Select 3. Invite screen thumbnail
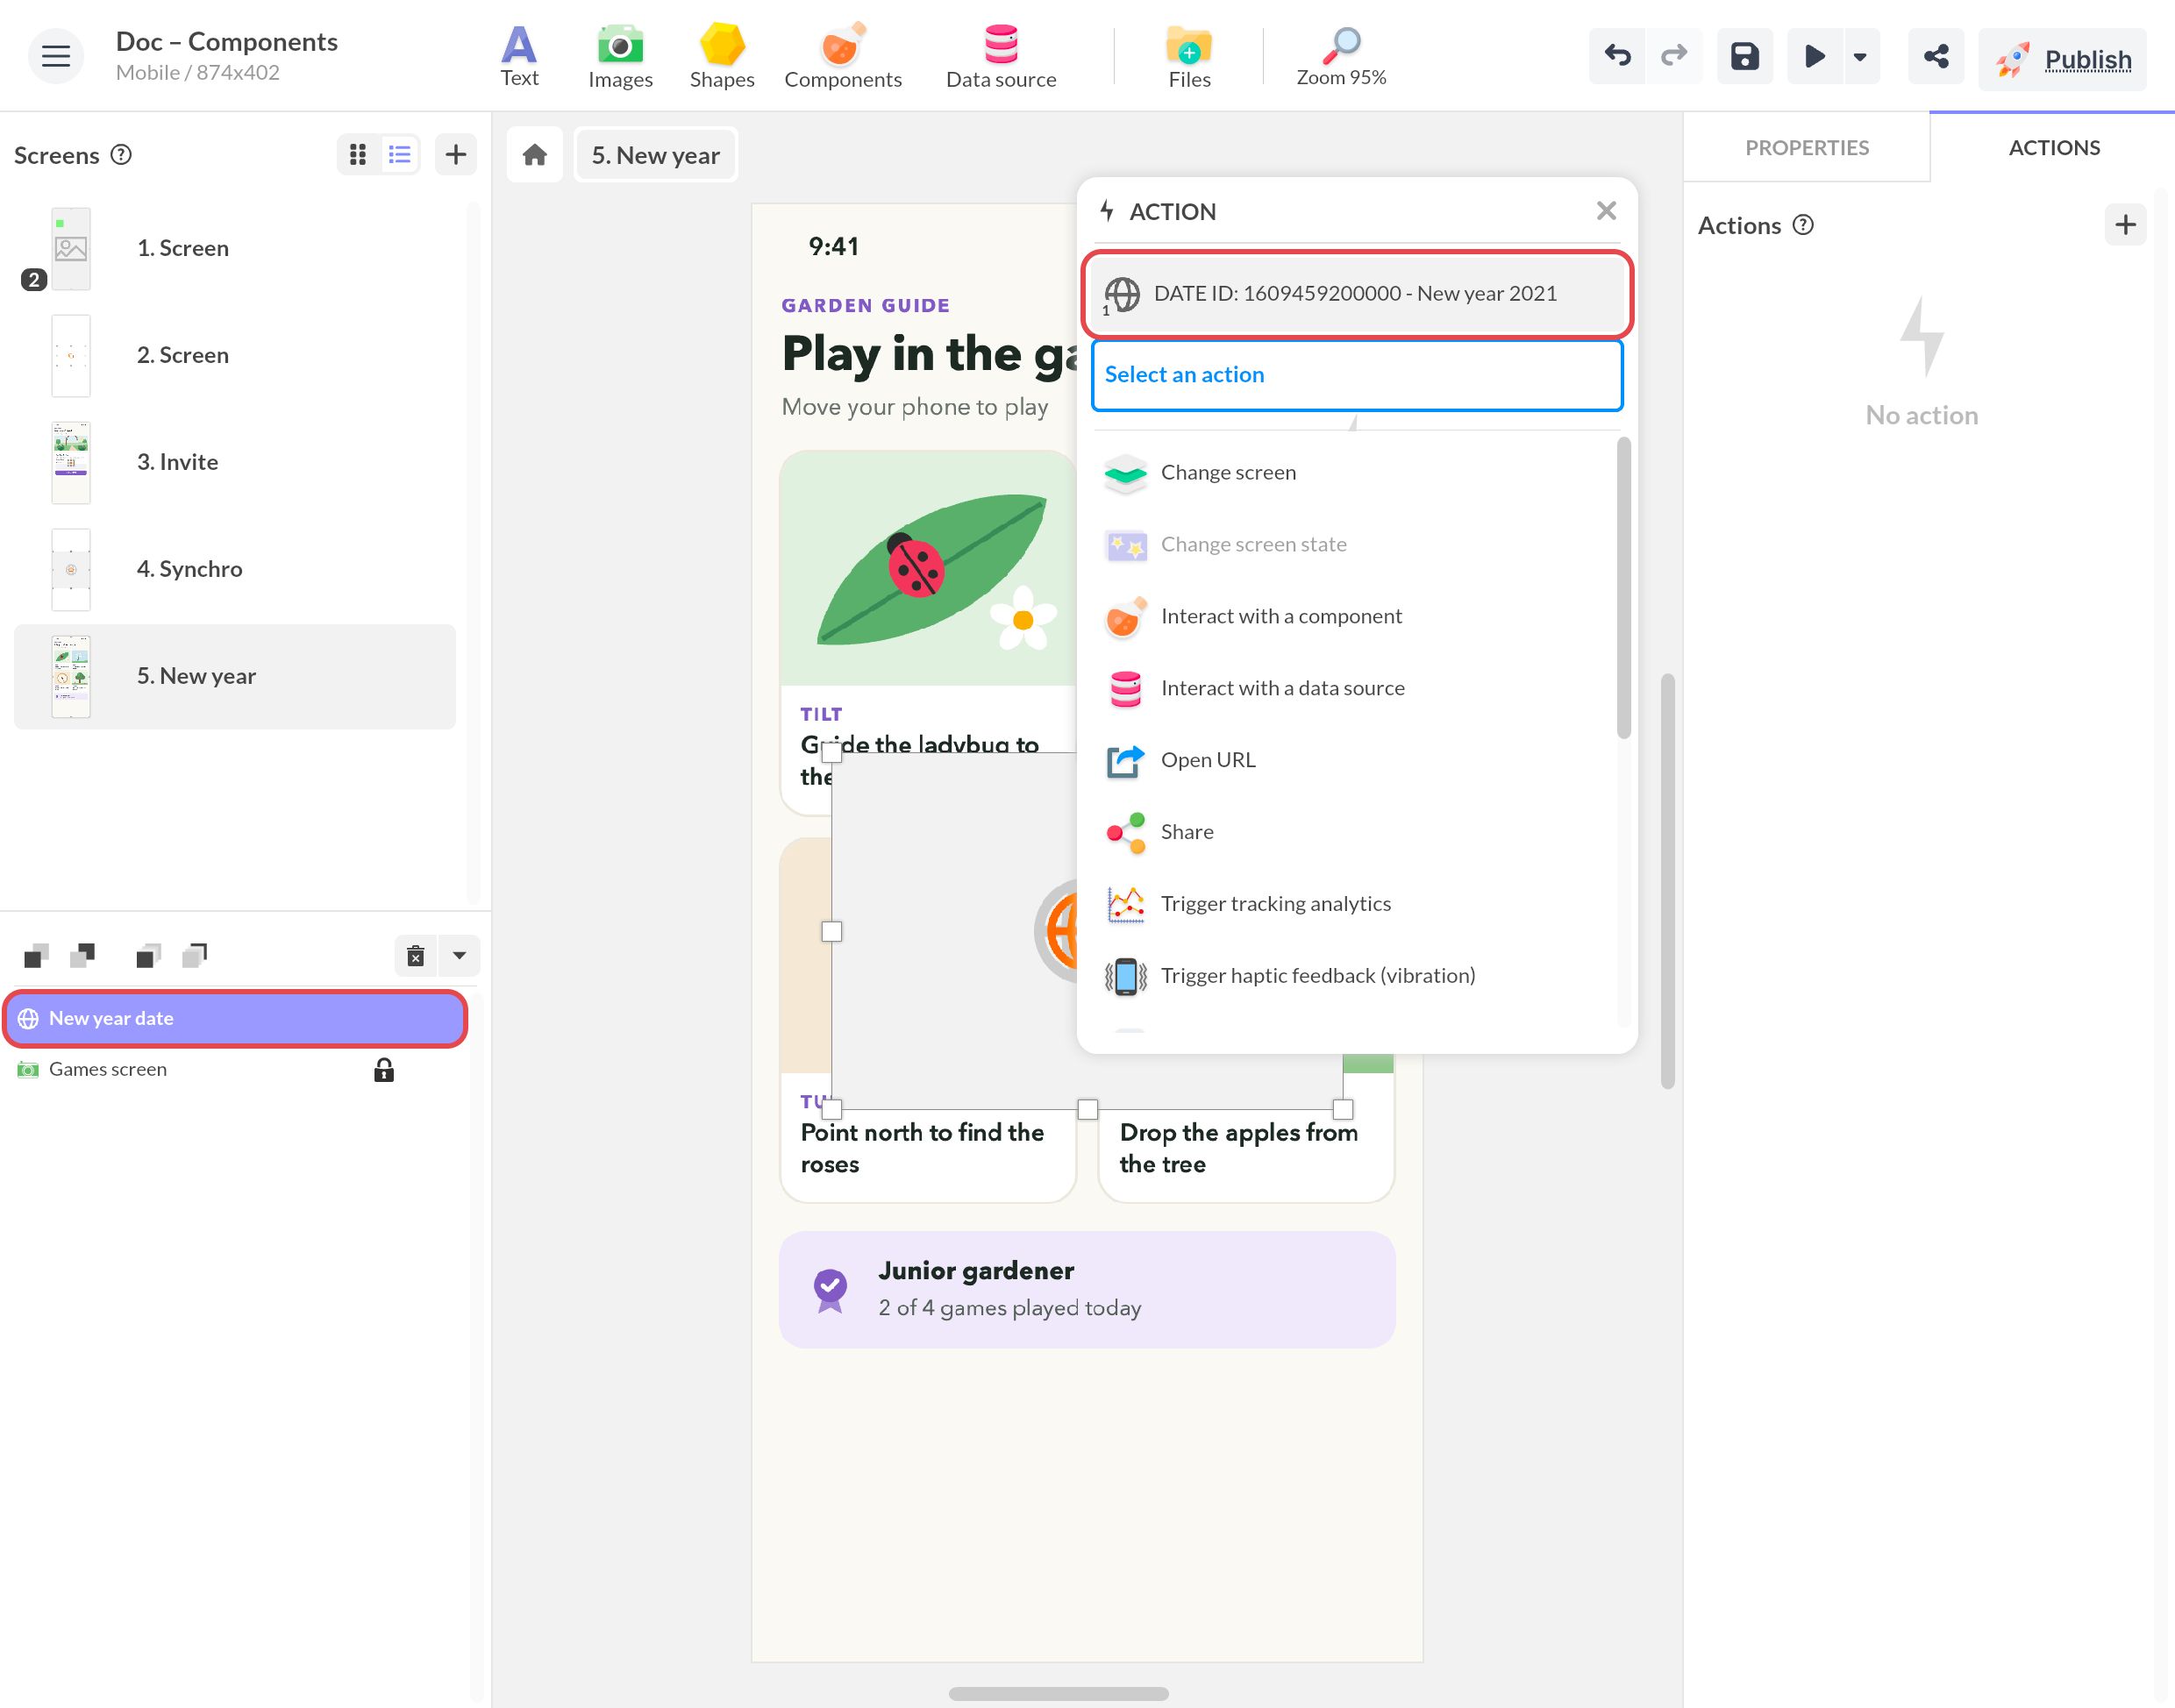Viewport: 2175px width, 1708px height. point(71,462)
